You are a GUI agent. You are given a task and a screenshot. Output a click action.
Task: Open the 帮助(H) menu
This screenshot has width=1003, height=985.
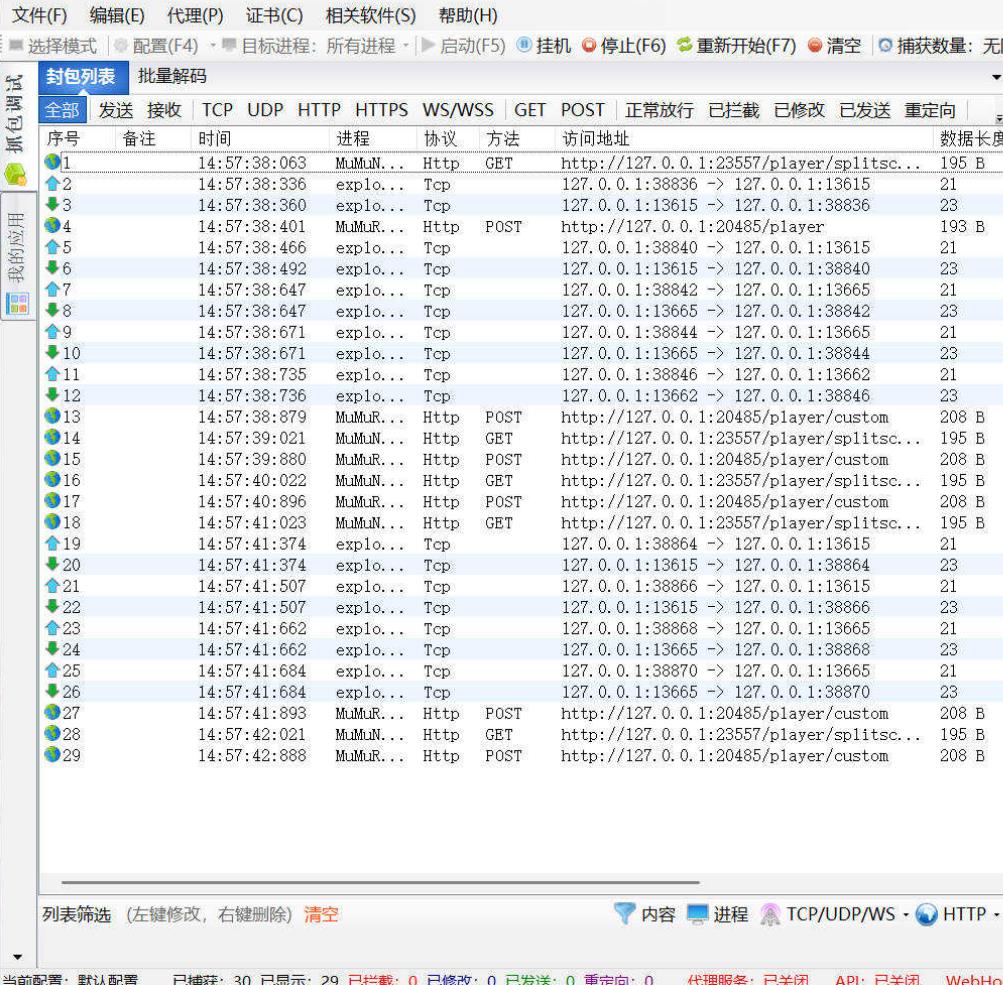[x=468, y=15]
